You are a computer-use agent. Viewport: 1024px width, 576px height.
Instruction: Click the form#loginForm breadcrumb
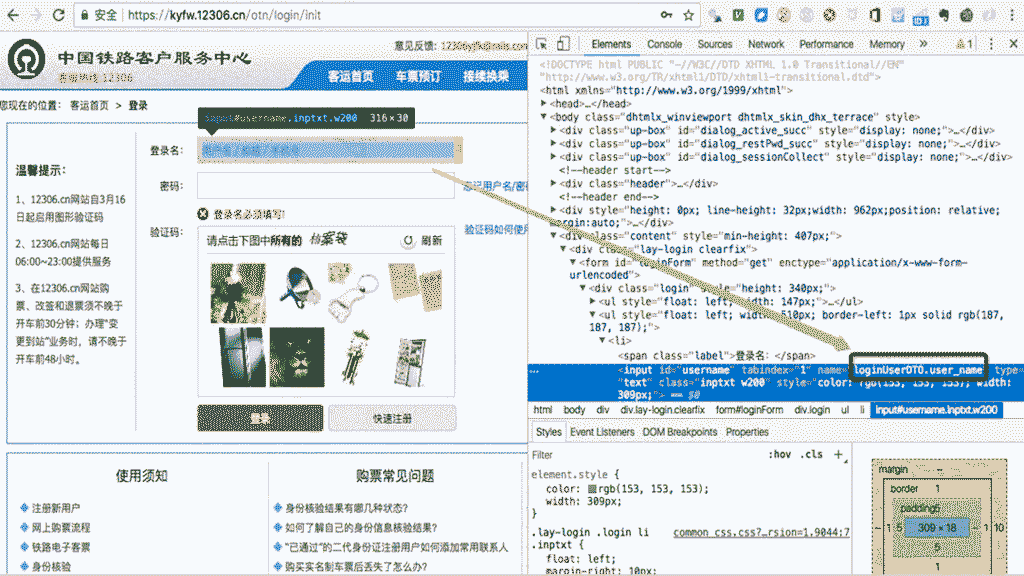pos(749,409)
